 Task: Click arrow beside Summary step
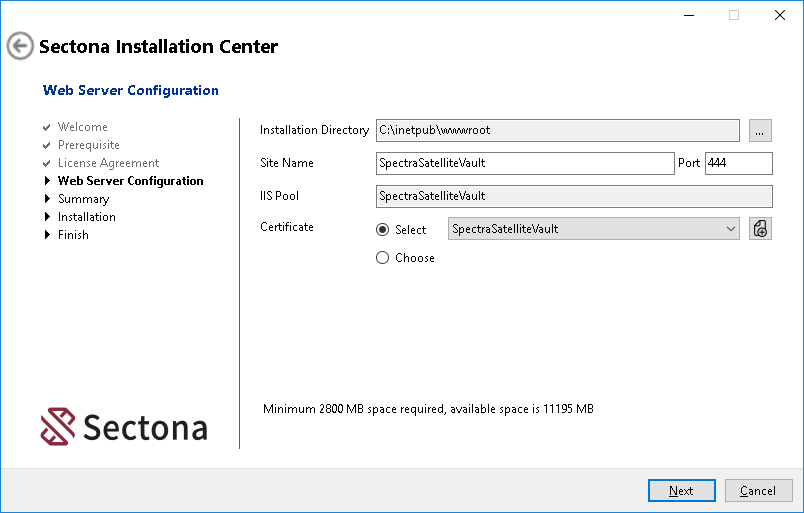47,199
